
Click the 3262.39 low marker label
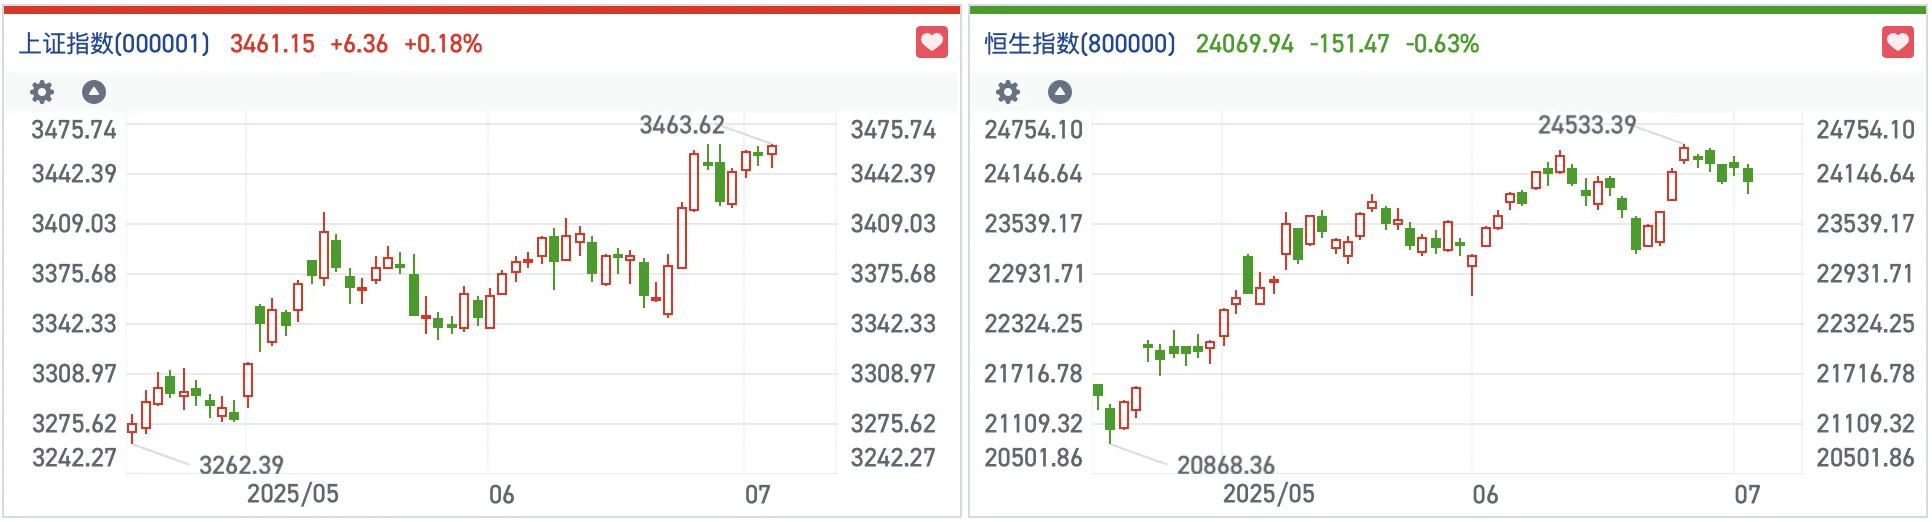pos(241,465)
